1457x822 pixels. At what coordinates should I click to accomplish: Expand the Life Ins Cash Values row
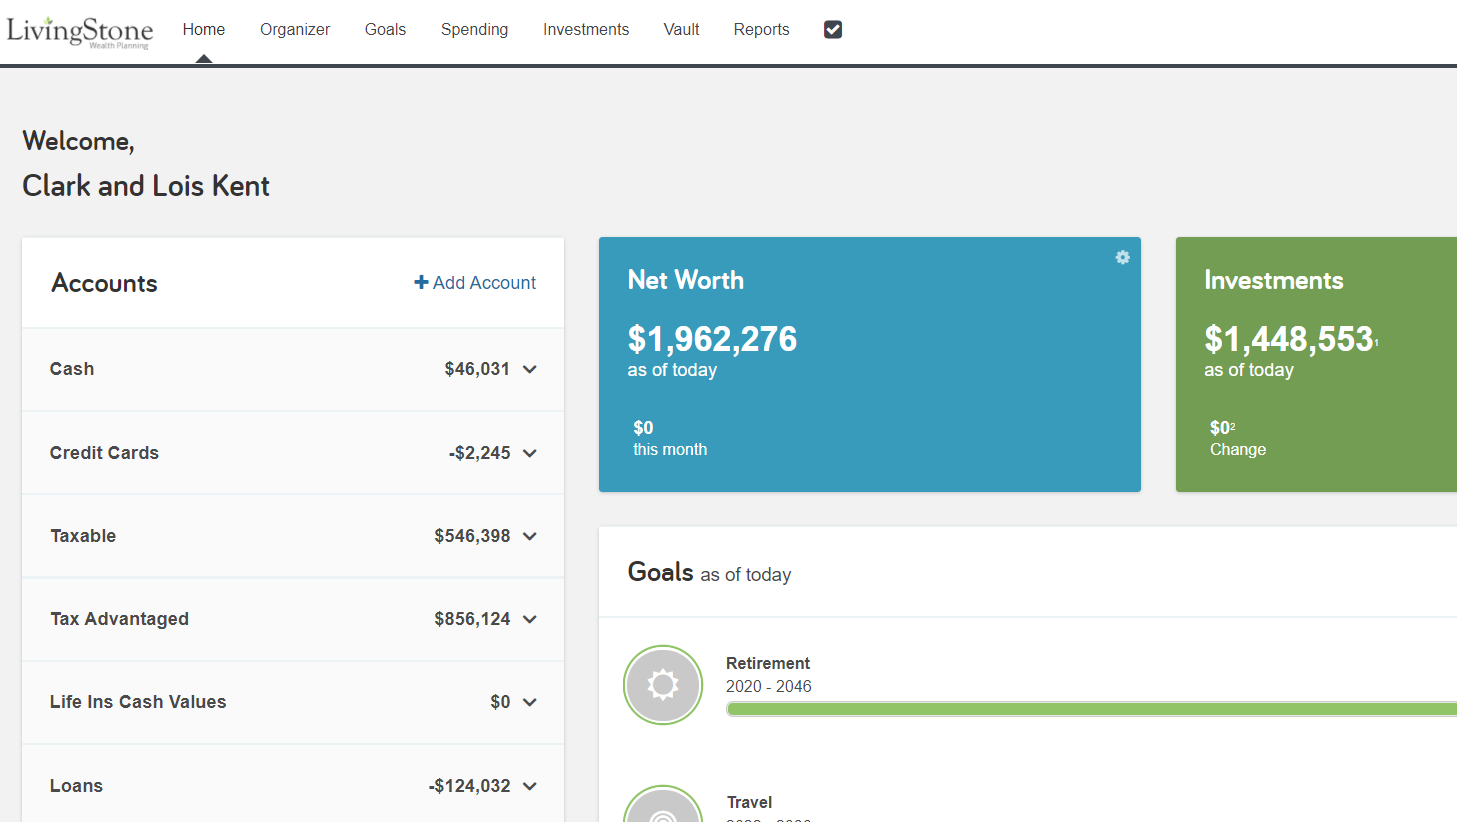529,701
